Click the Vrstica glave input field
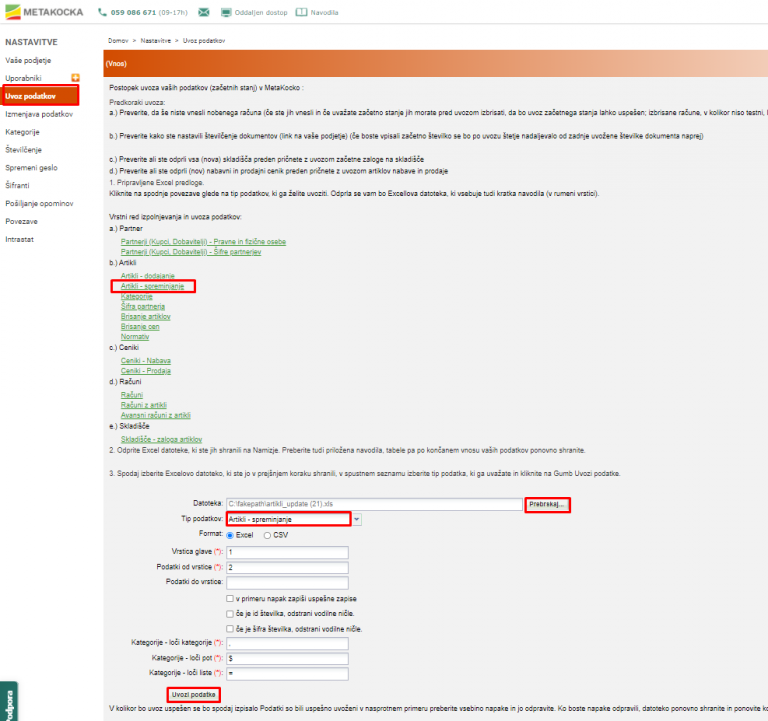 pyautogui.click(x=287, y=552)
